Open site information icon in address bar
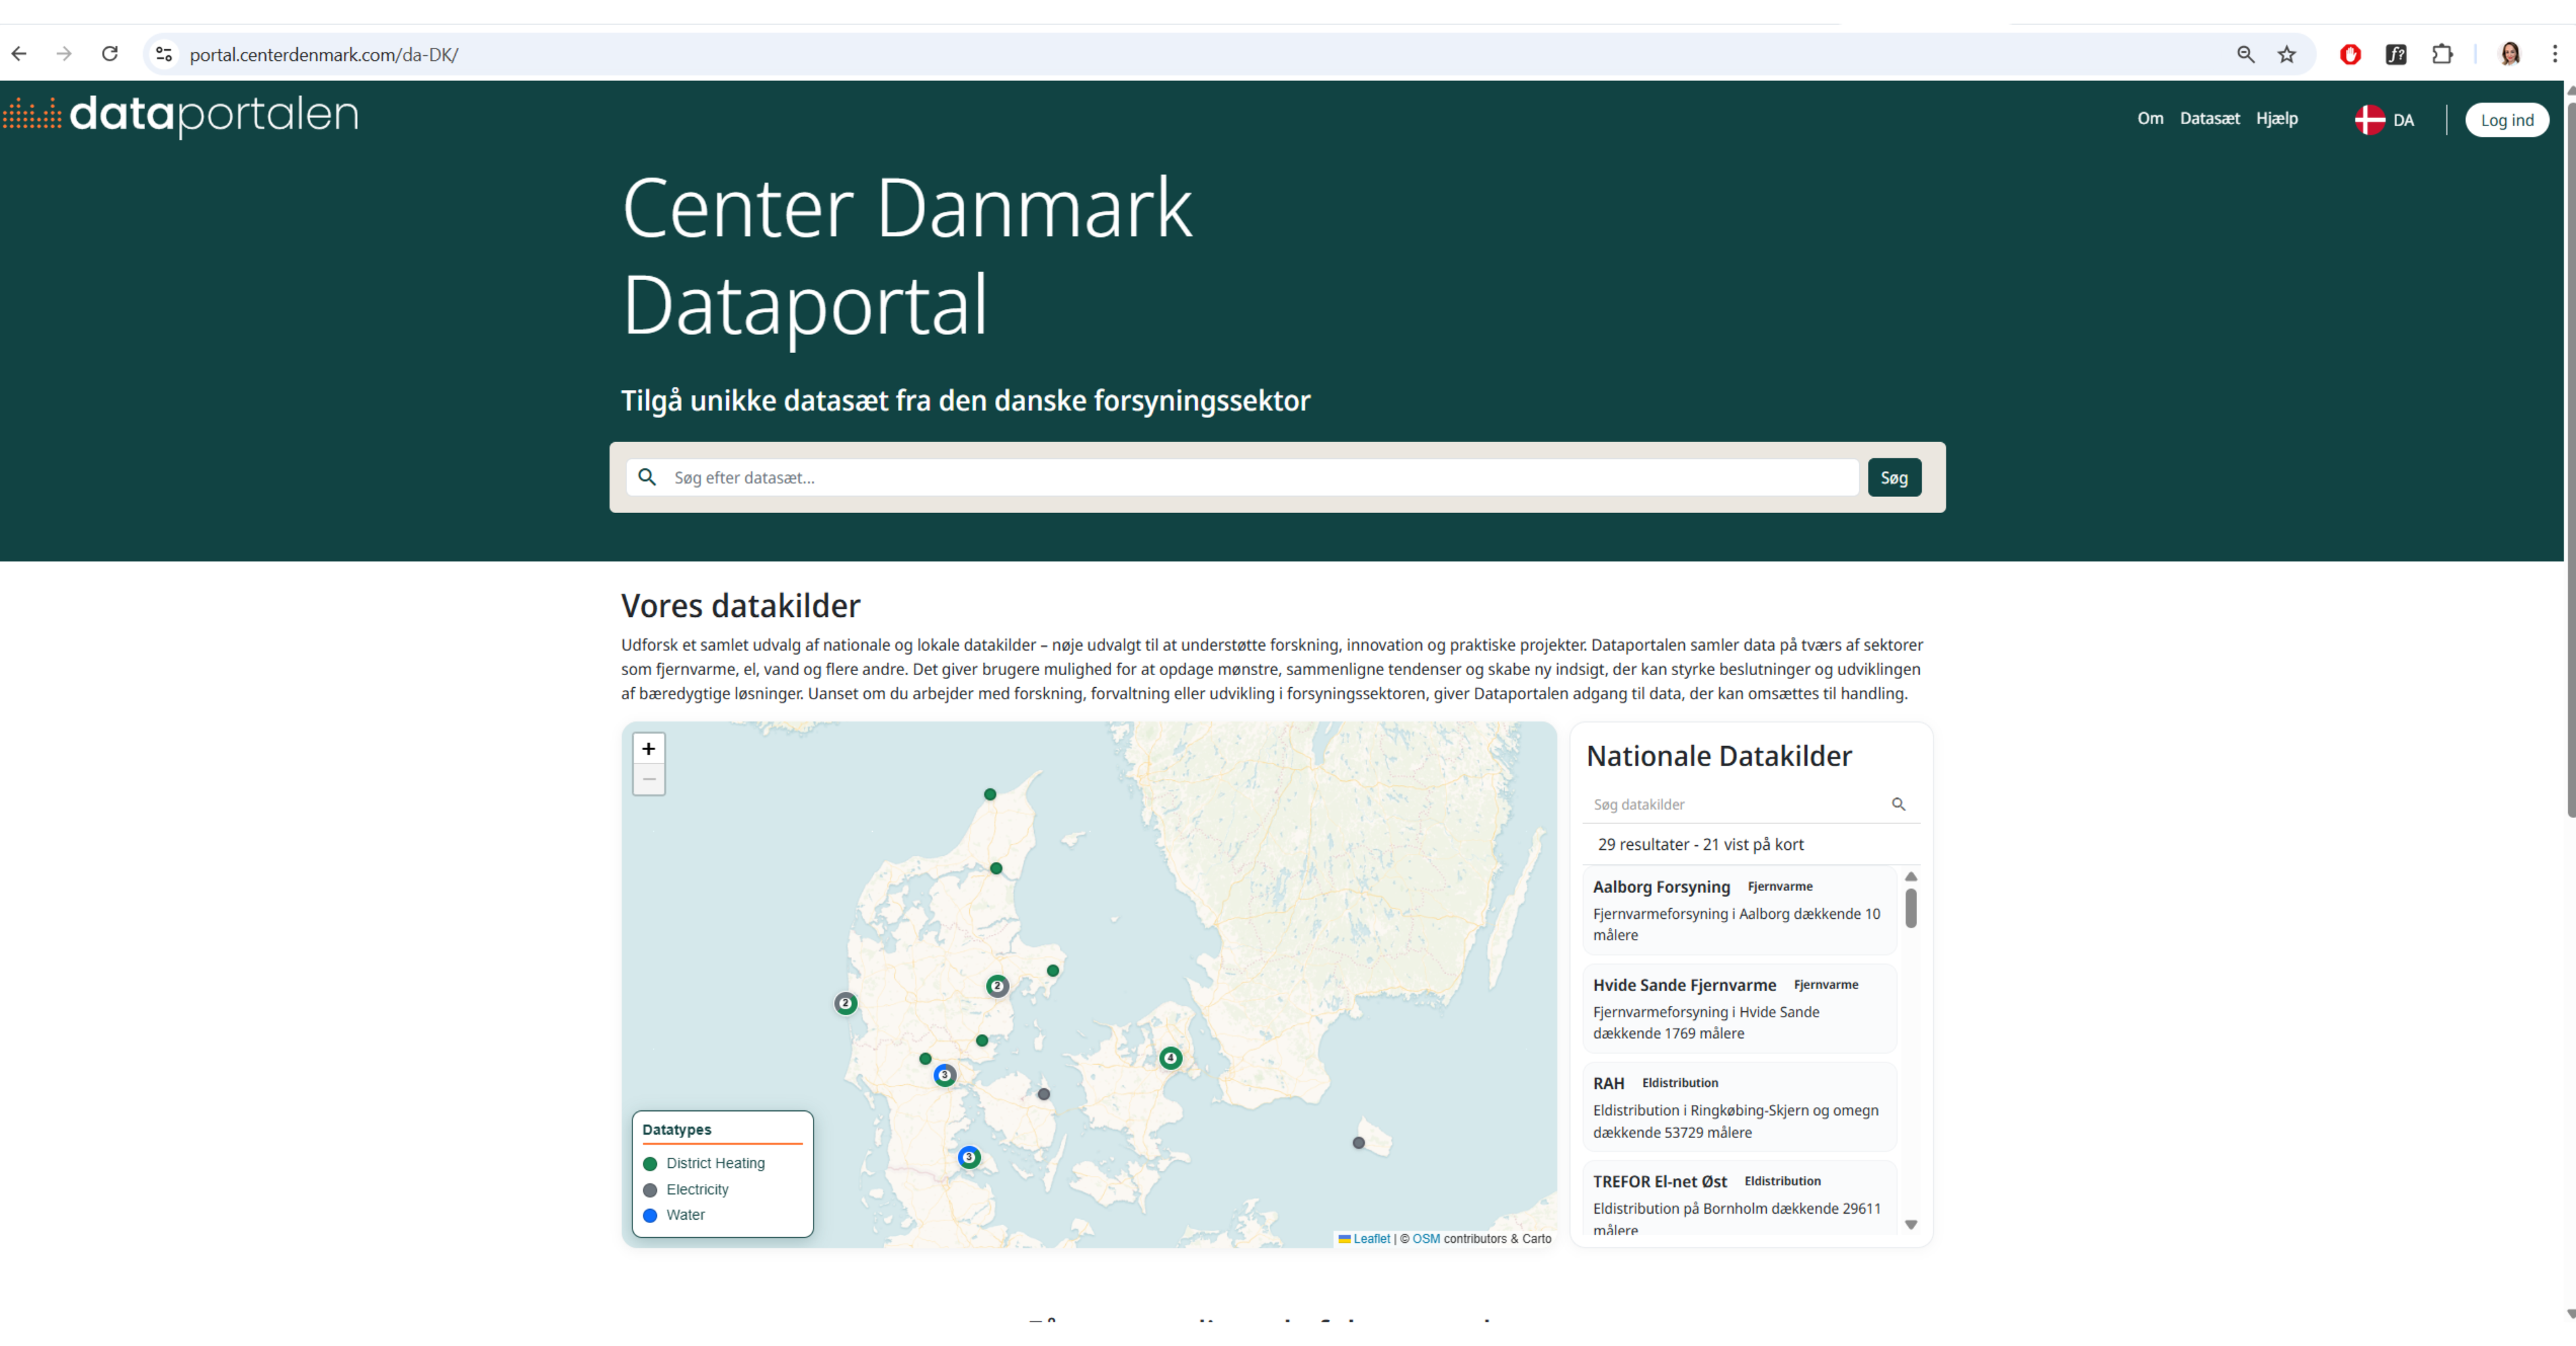Screen dimensions: 2576x1346 (x=164, y=54)
